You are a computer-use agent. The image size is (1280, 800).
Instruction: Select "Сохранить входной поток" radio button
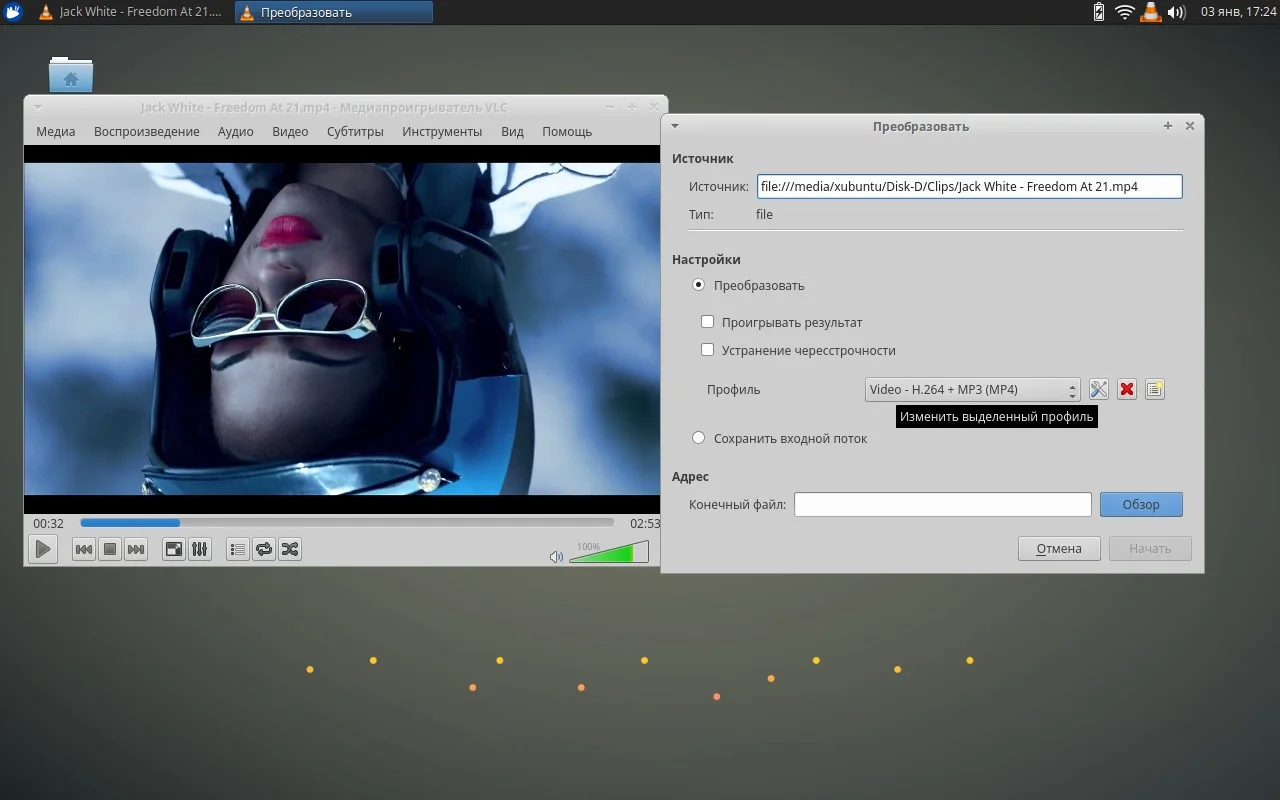tap(699, 438)
